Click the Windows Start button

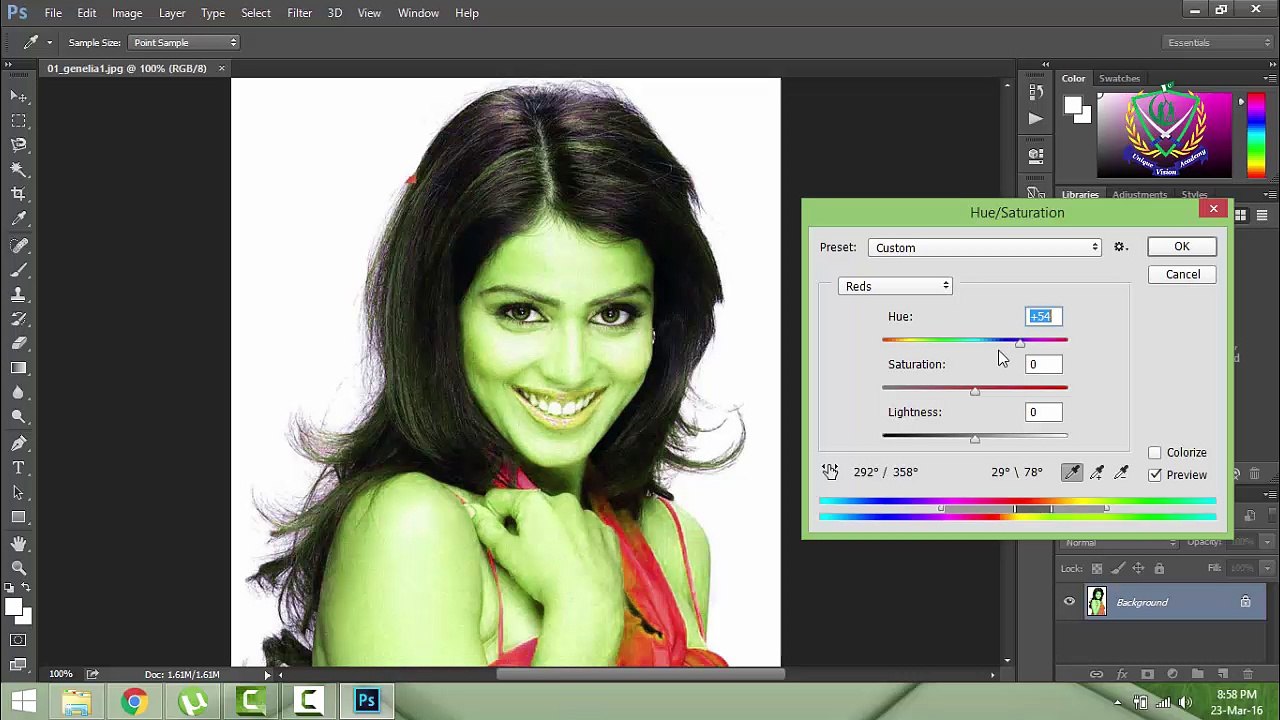[x=22, y=701]
